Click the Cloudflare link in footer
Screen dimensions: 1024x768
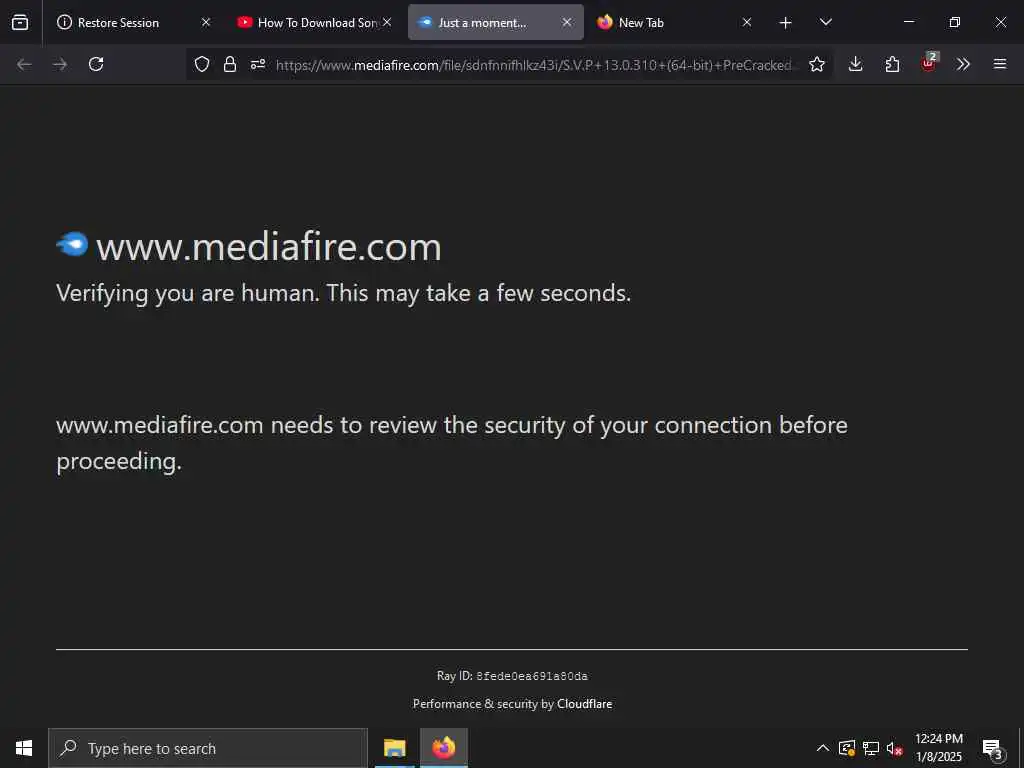pyautogui.click(x=584, y=704)
